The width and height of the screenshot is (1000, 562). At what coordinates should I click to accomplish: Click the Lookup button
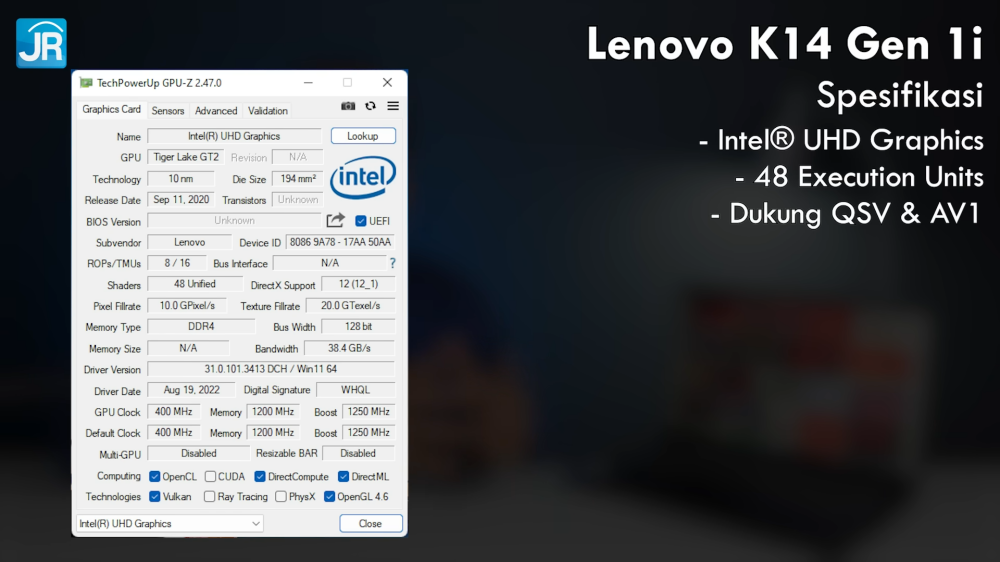363,136
